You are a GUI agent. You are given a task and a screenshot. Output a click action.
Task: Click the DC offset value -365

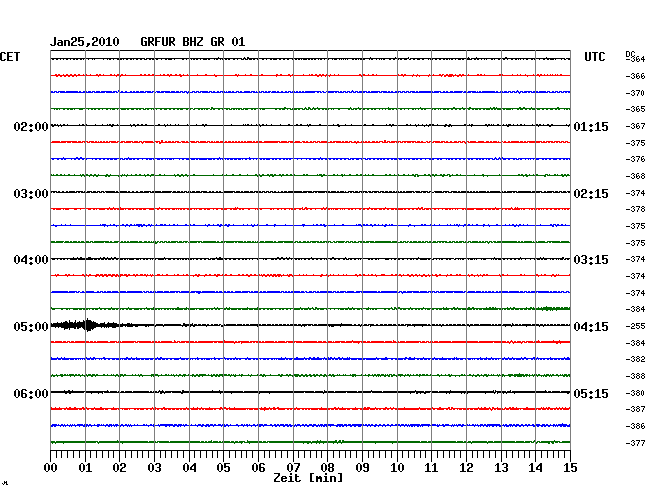635,109
